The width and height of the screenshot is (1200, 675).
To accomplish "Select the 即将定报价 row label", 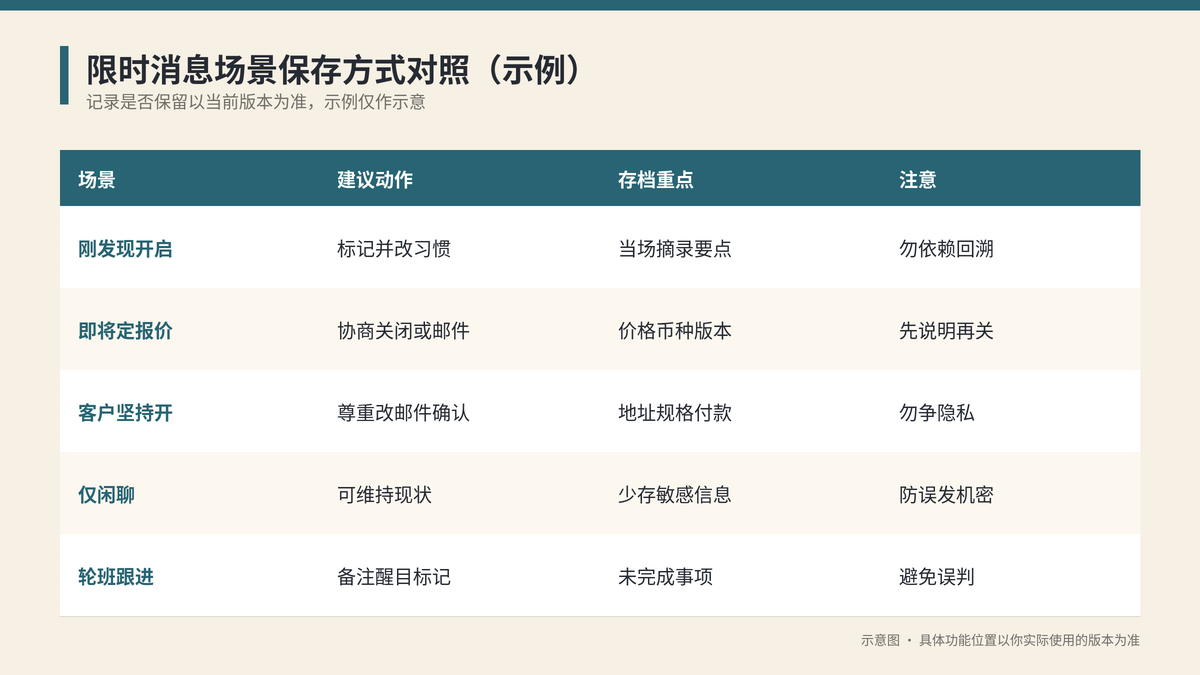I will 125,331.
